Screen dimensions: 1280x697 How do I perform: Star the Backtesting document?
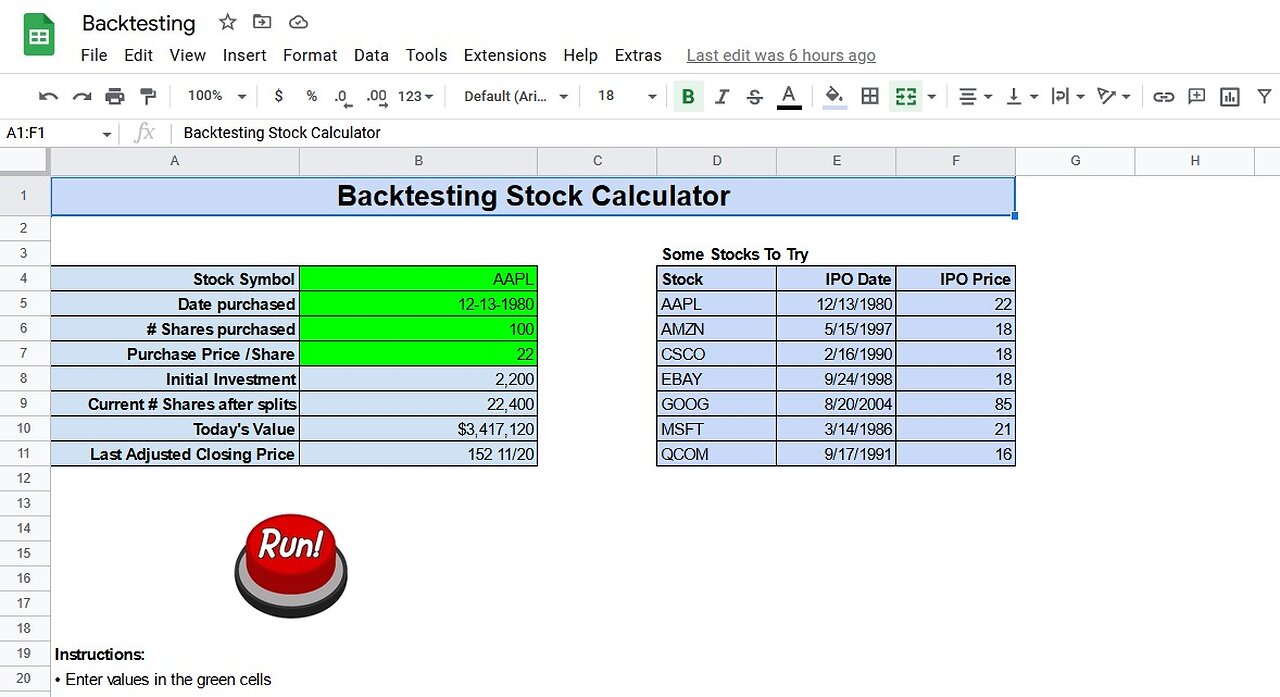coord(227,22)
